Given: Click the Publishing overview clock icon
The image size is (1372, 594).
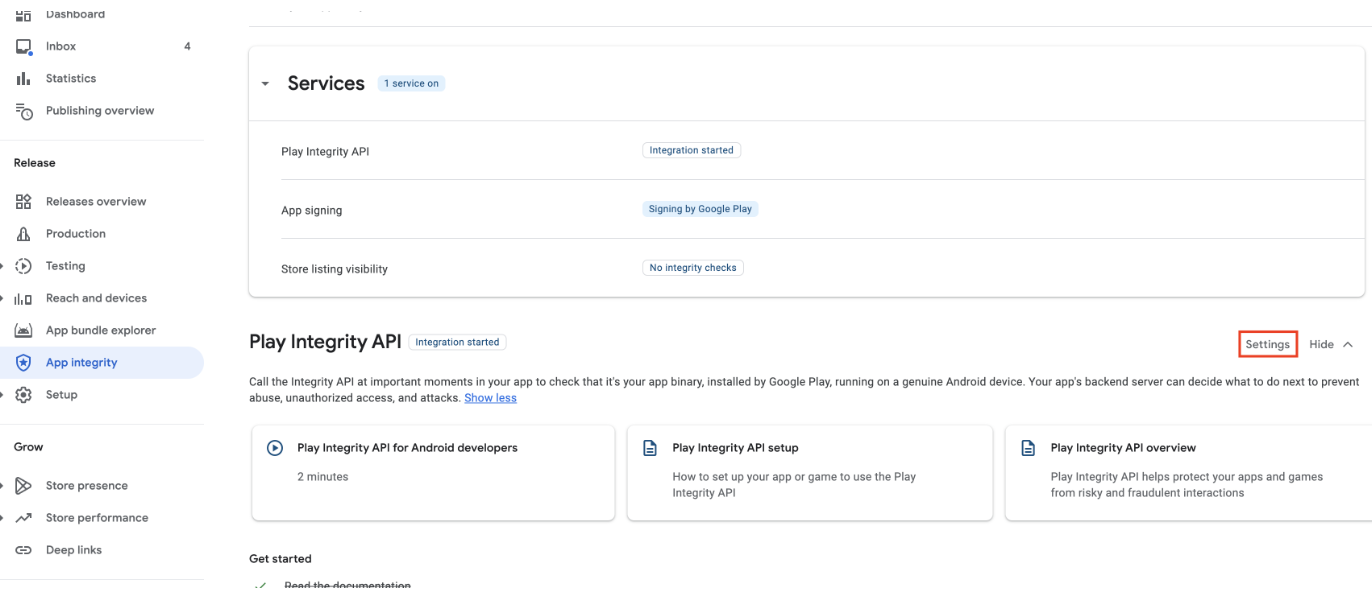Looking at the screenshot, I should 24,111.
